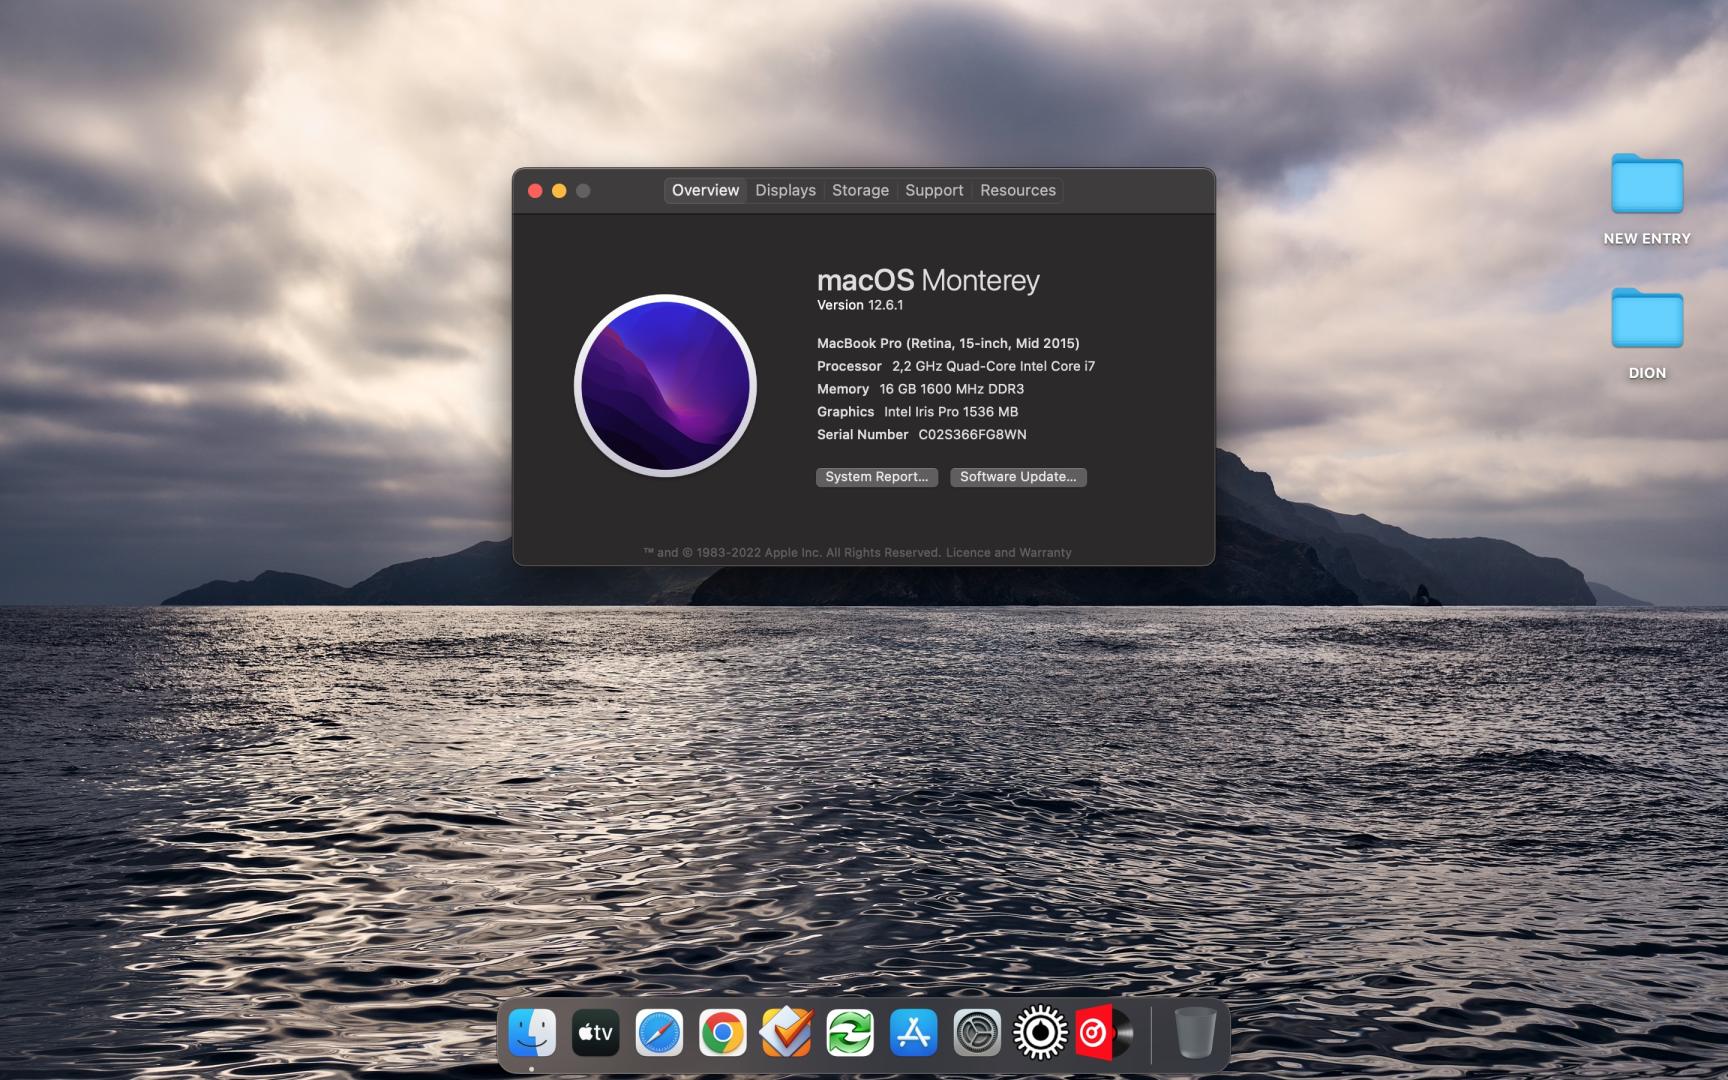
Task: Select the DION desktop folder
Action: 1647,333
